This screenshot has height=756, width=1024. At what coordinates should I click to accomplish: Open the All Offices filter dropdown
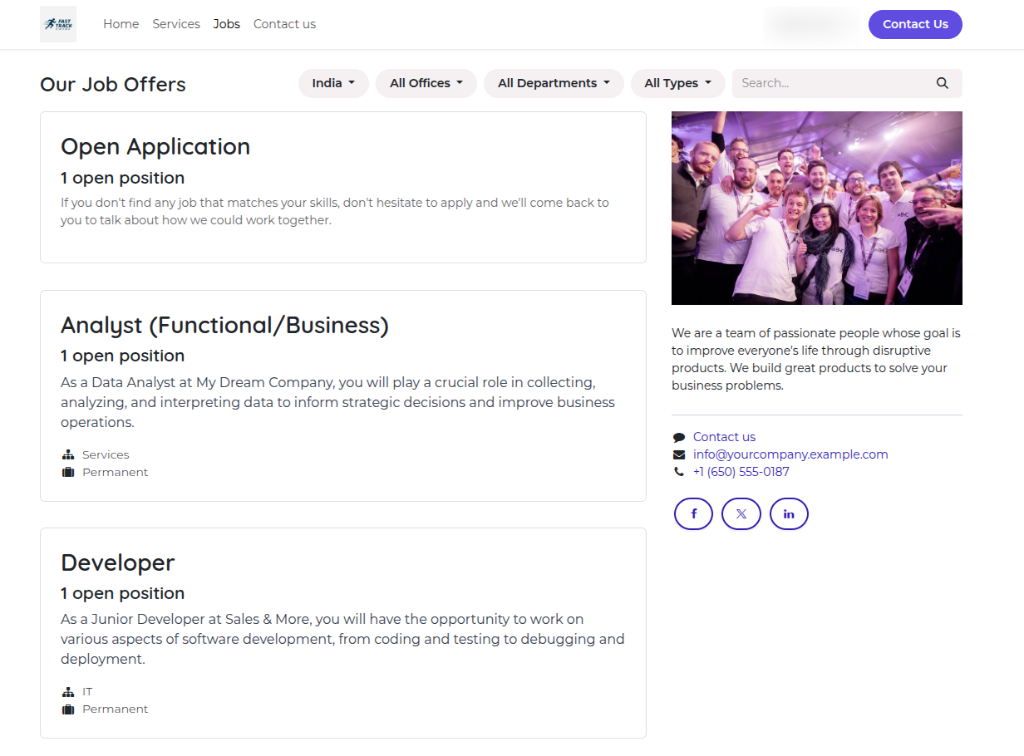pos(426,83)
